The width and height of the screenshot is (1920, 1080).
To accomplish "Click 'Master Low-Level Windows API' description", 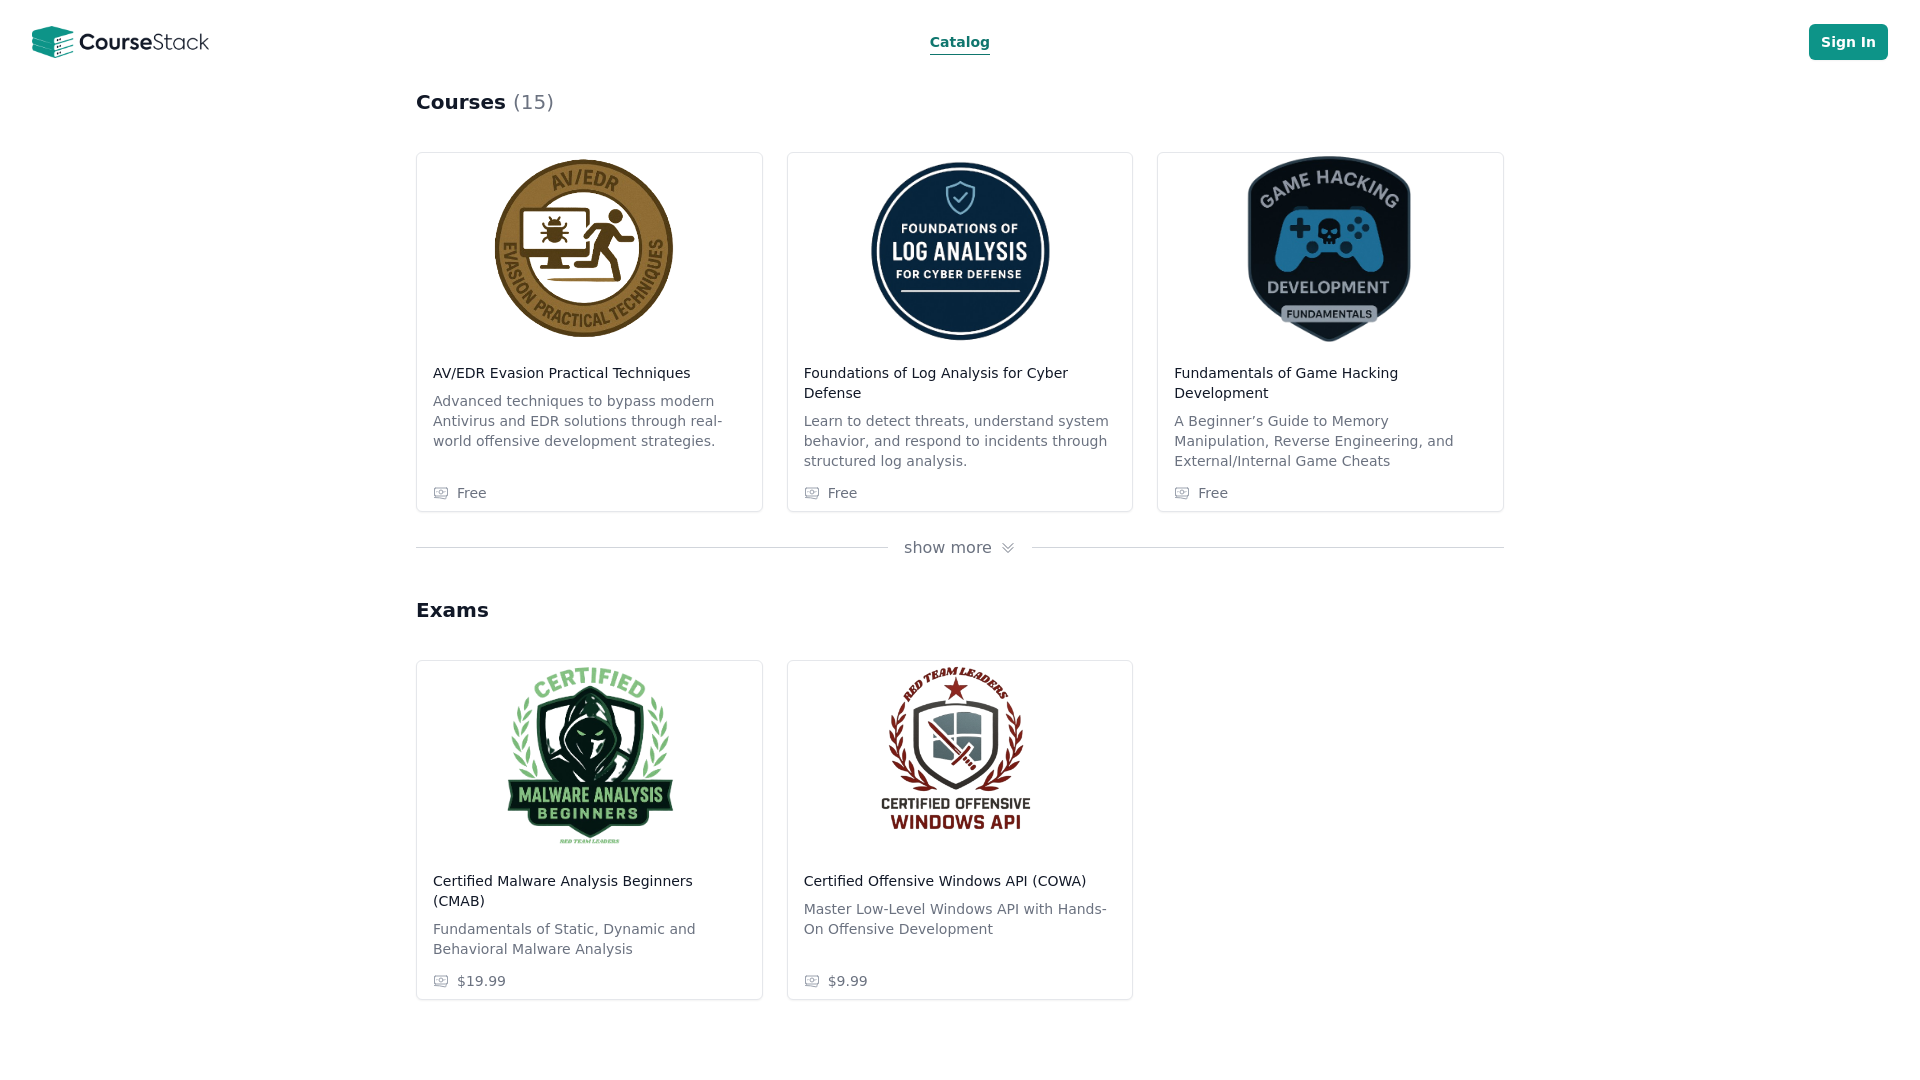I will tap(955, 919).
